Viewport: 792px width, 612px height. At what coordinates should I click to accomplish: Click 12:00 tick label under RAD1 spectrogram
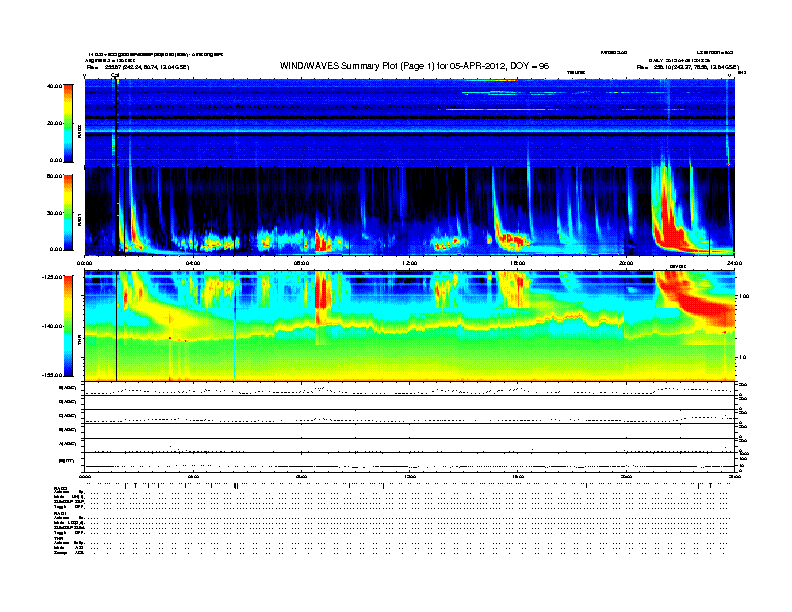coord(410,263)
